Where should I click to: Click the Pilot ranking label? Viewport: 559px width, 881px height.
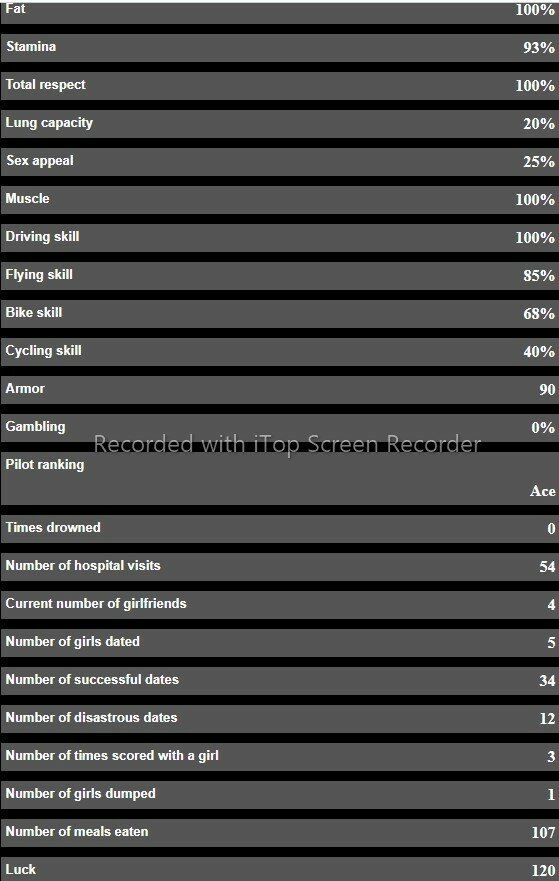pos(45,465)
